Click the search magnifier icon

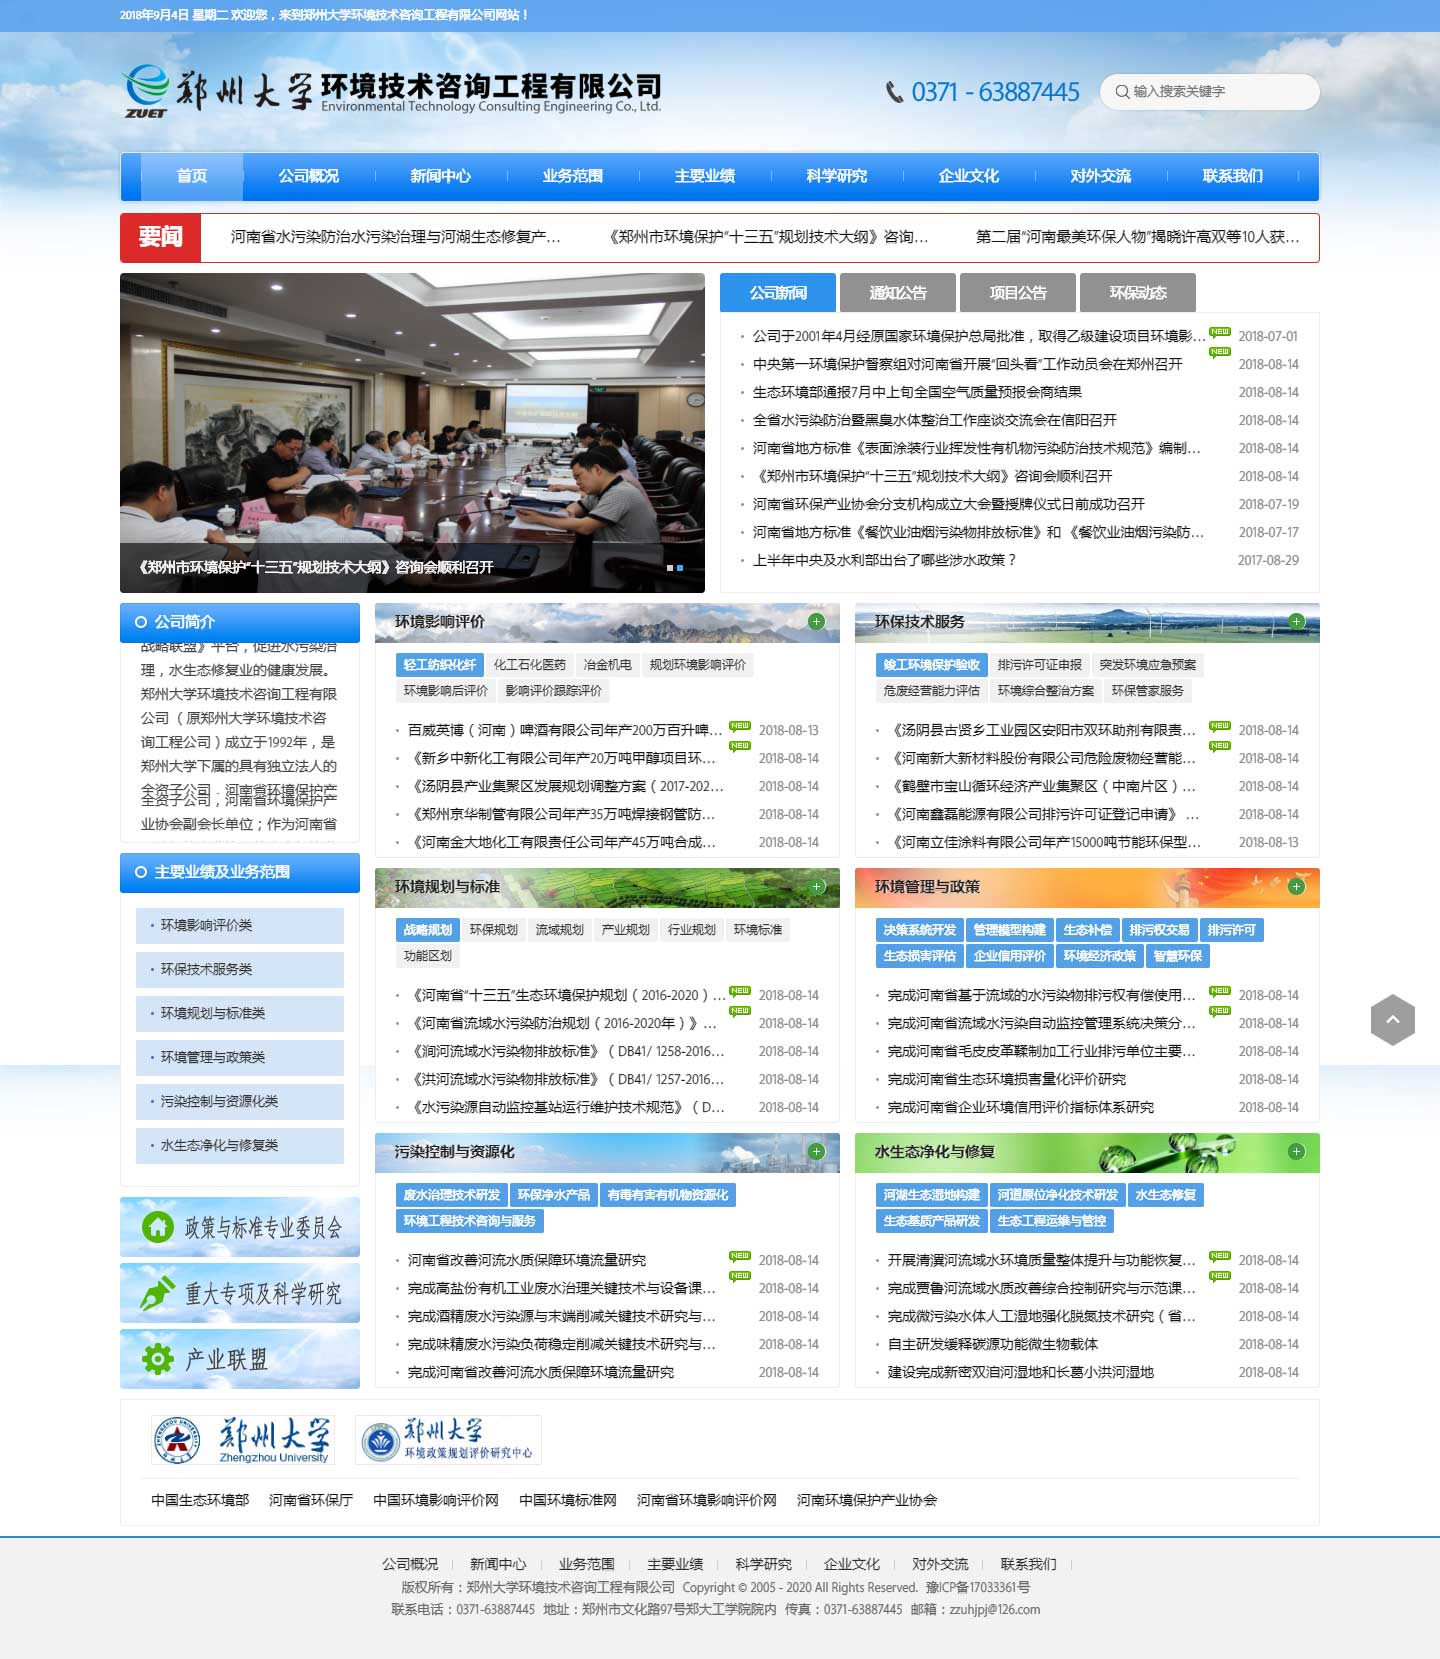pyautogui.click(x=1122, y=91)
